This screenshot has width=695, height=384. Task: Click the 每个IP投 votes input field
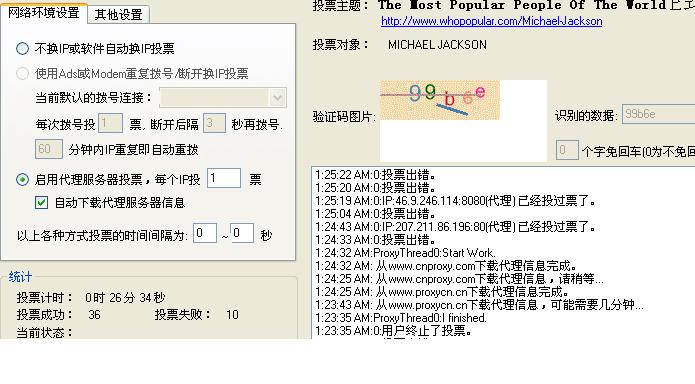tap(224, 178)
